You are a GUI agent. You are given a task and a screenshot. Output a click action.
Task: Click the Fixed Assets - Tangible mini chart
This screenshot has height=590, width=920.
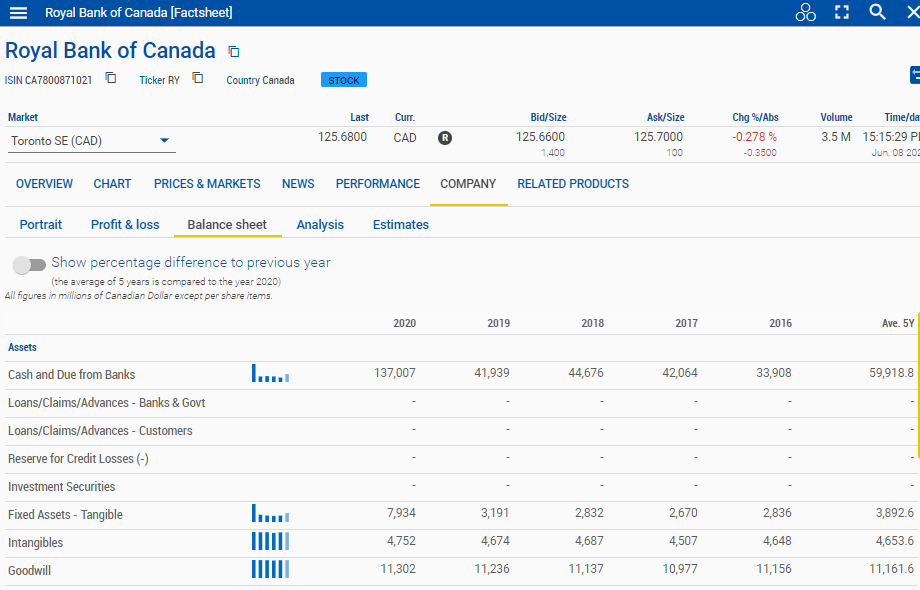click(x=270, y=513)
